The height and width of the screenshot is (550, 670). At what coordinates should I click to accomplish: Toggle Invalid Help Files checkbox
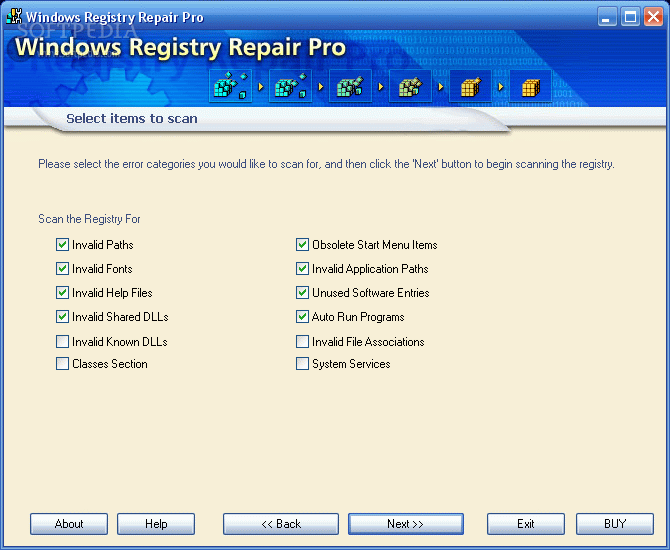(x=62, y=292)
